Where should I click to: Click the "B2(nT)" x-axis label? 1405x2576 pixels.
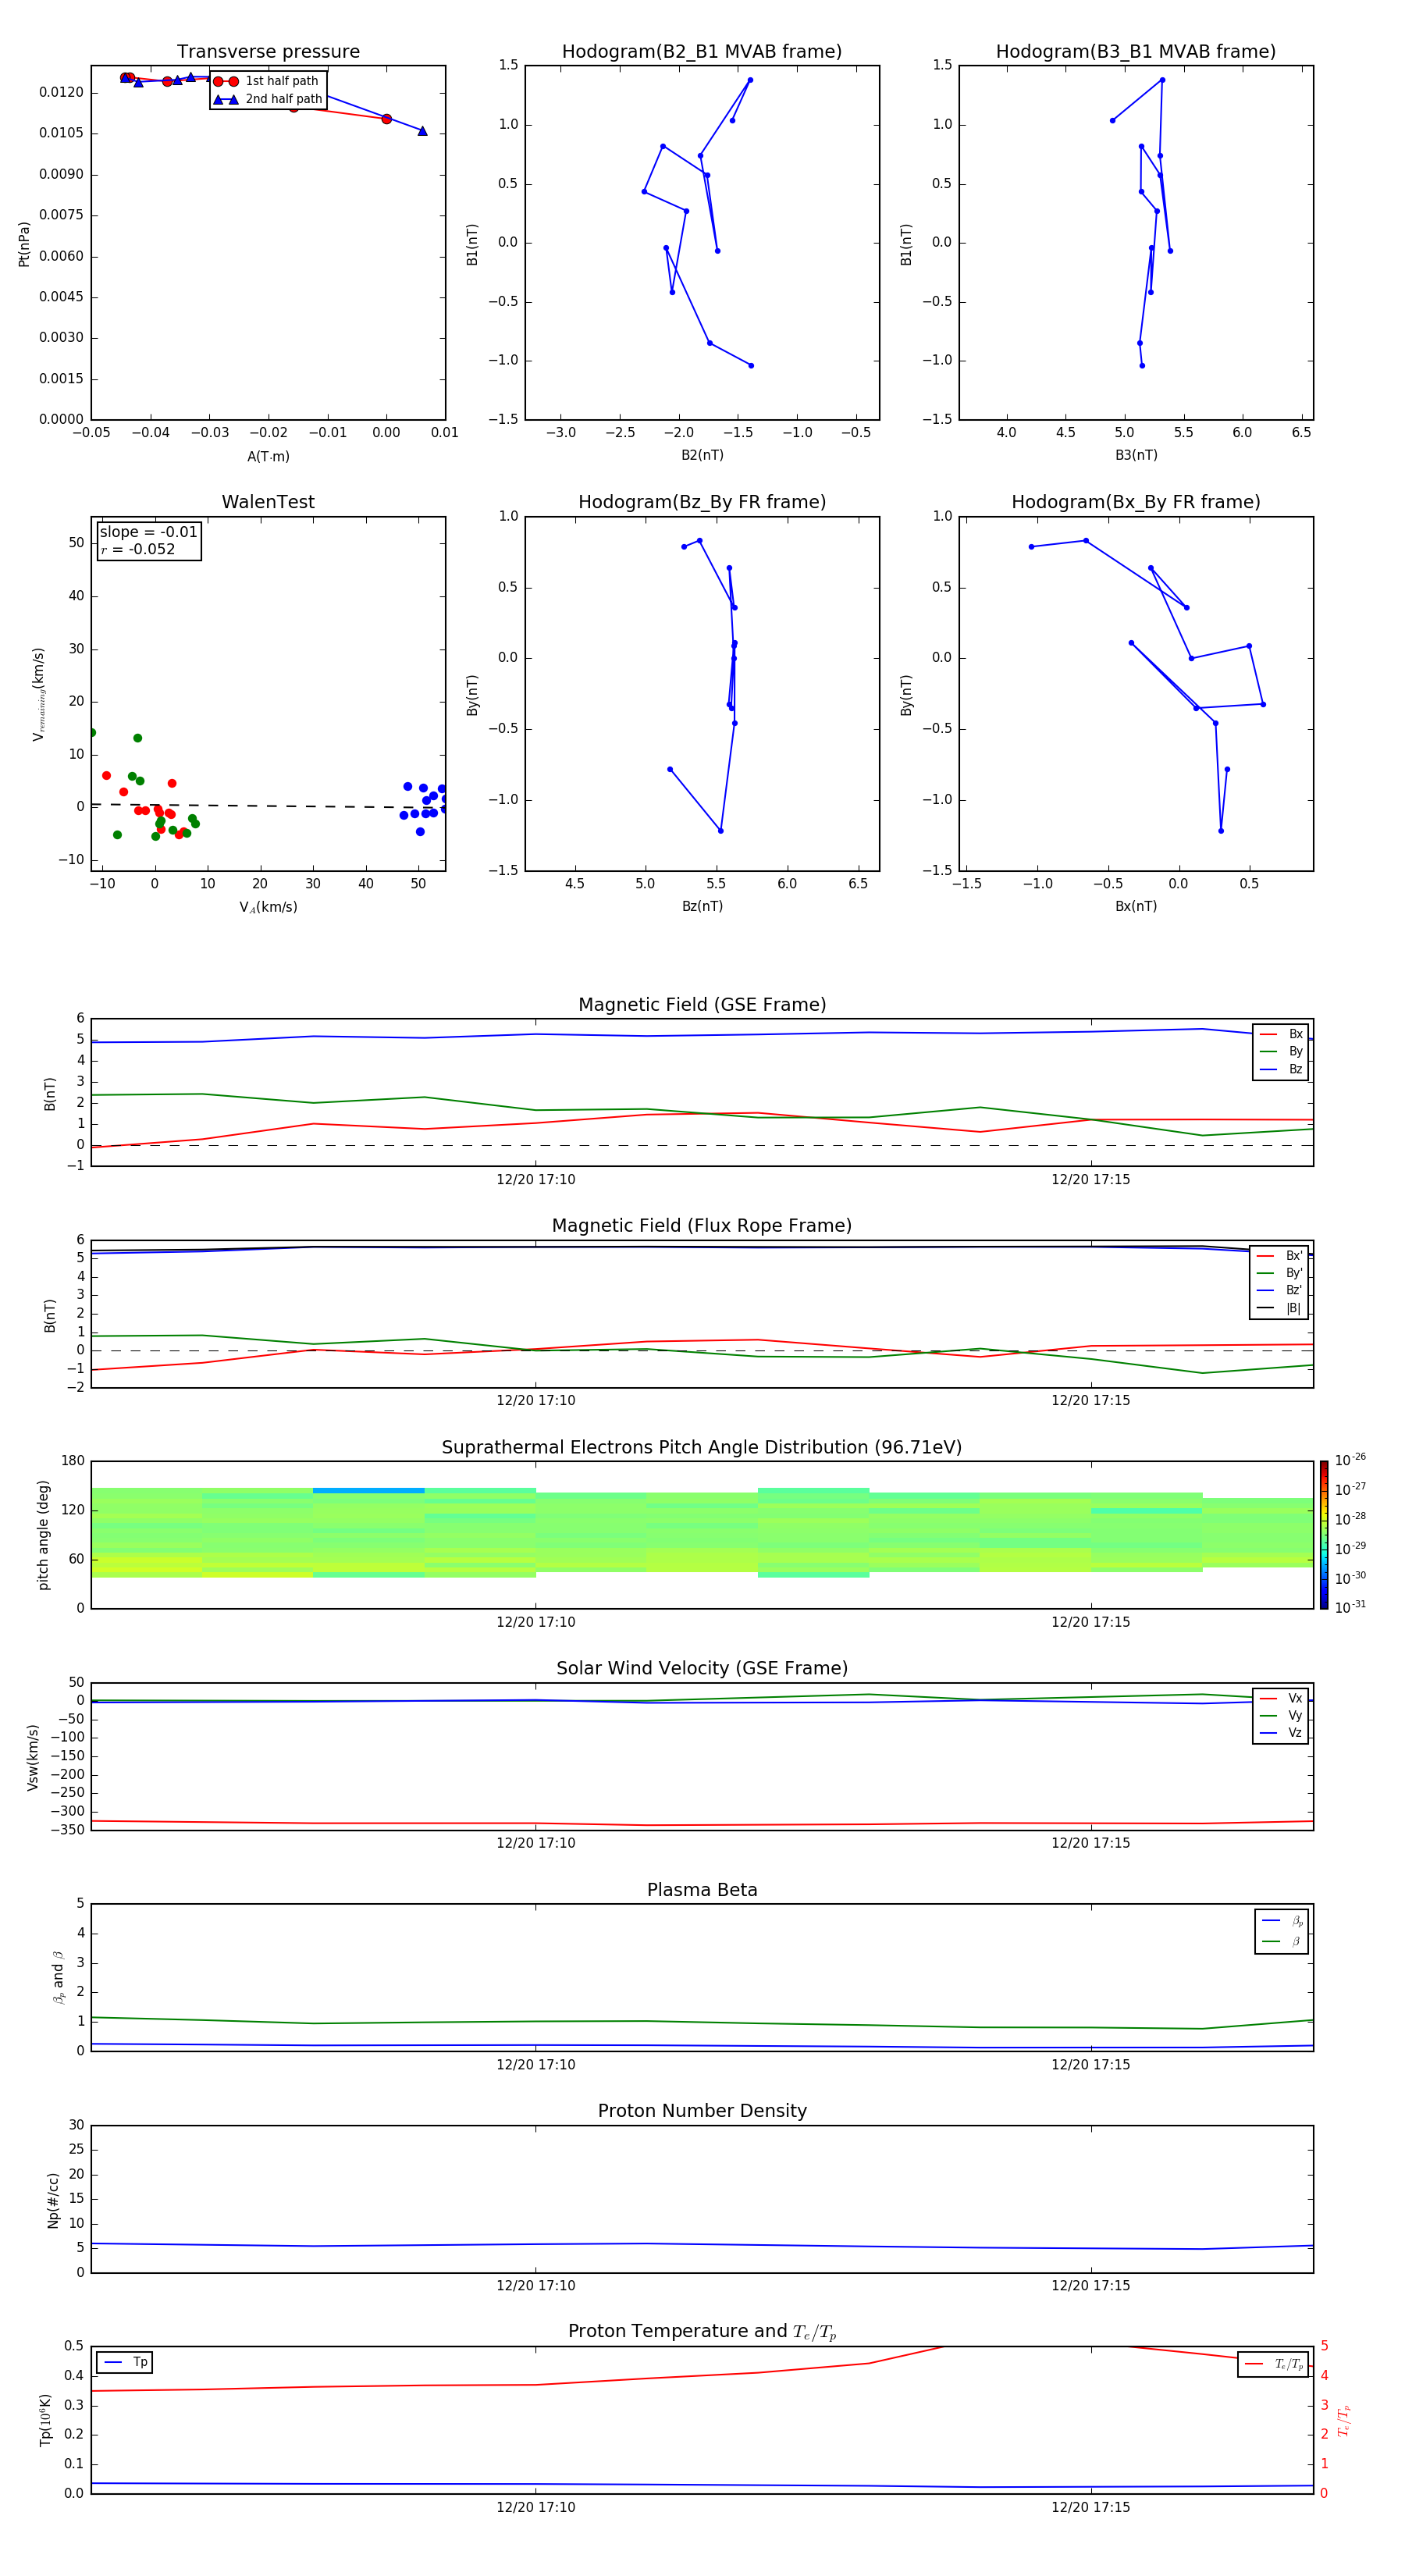coord(702,455)
